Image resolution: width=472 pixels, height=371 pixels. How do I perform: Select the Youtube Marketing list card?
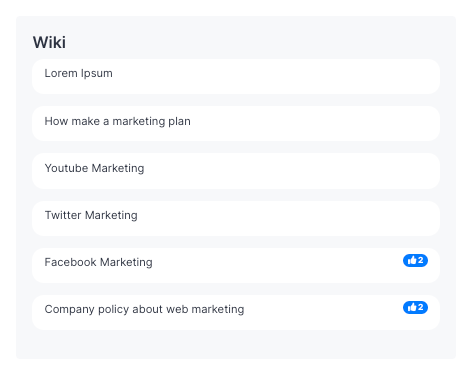(236, 171)
